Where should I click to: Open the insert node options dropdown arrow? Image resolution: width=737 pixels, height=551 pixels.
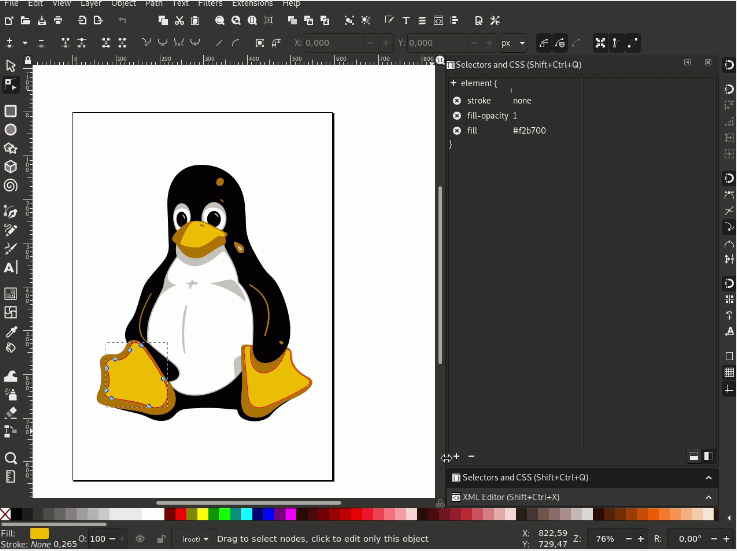pos(25,43)
